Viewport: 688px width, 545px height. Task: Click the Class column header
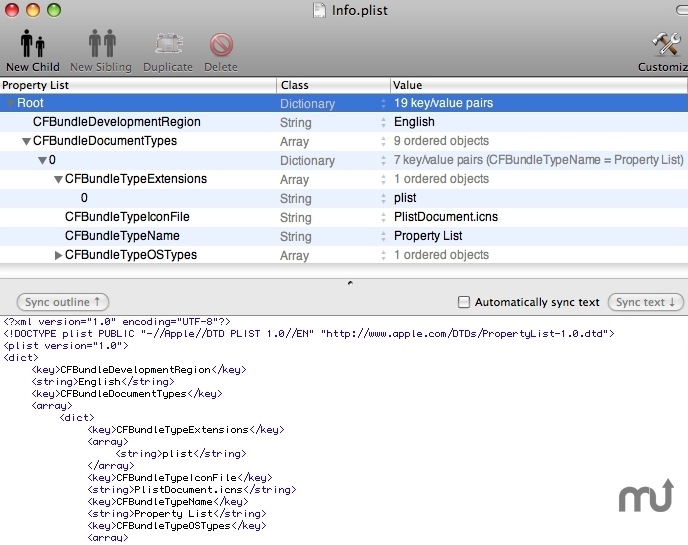coord(333,85)
